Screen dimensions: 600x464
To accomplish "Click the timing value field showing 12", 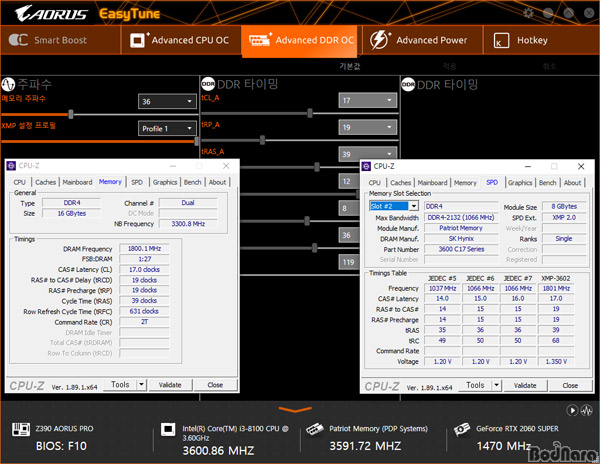I will point(348,181).
